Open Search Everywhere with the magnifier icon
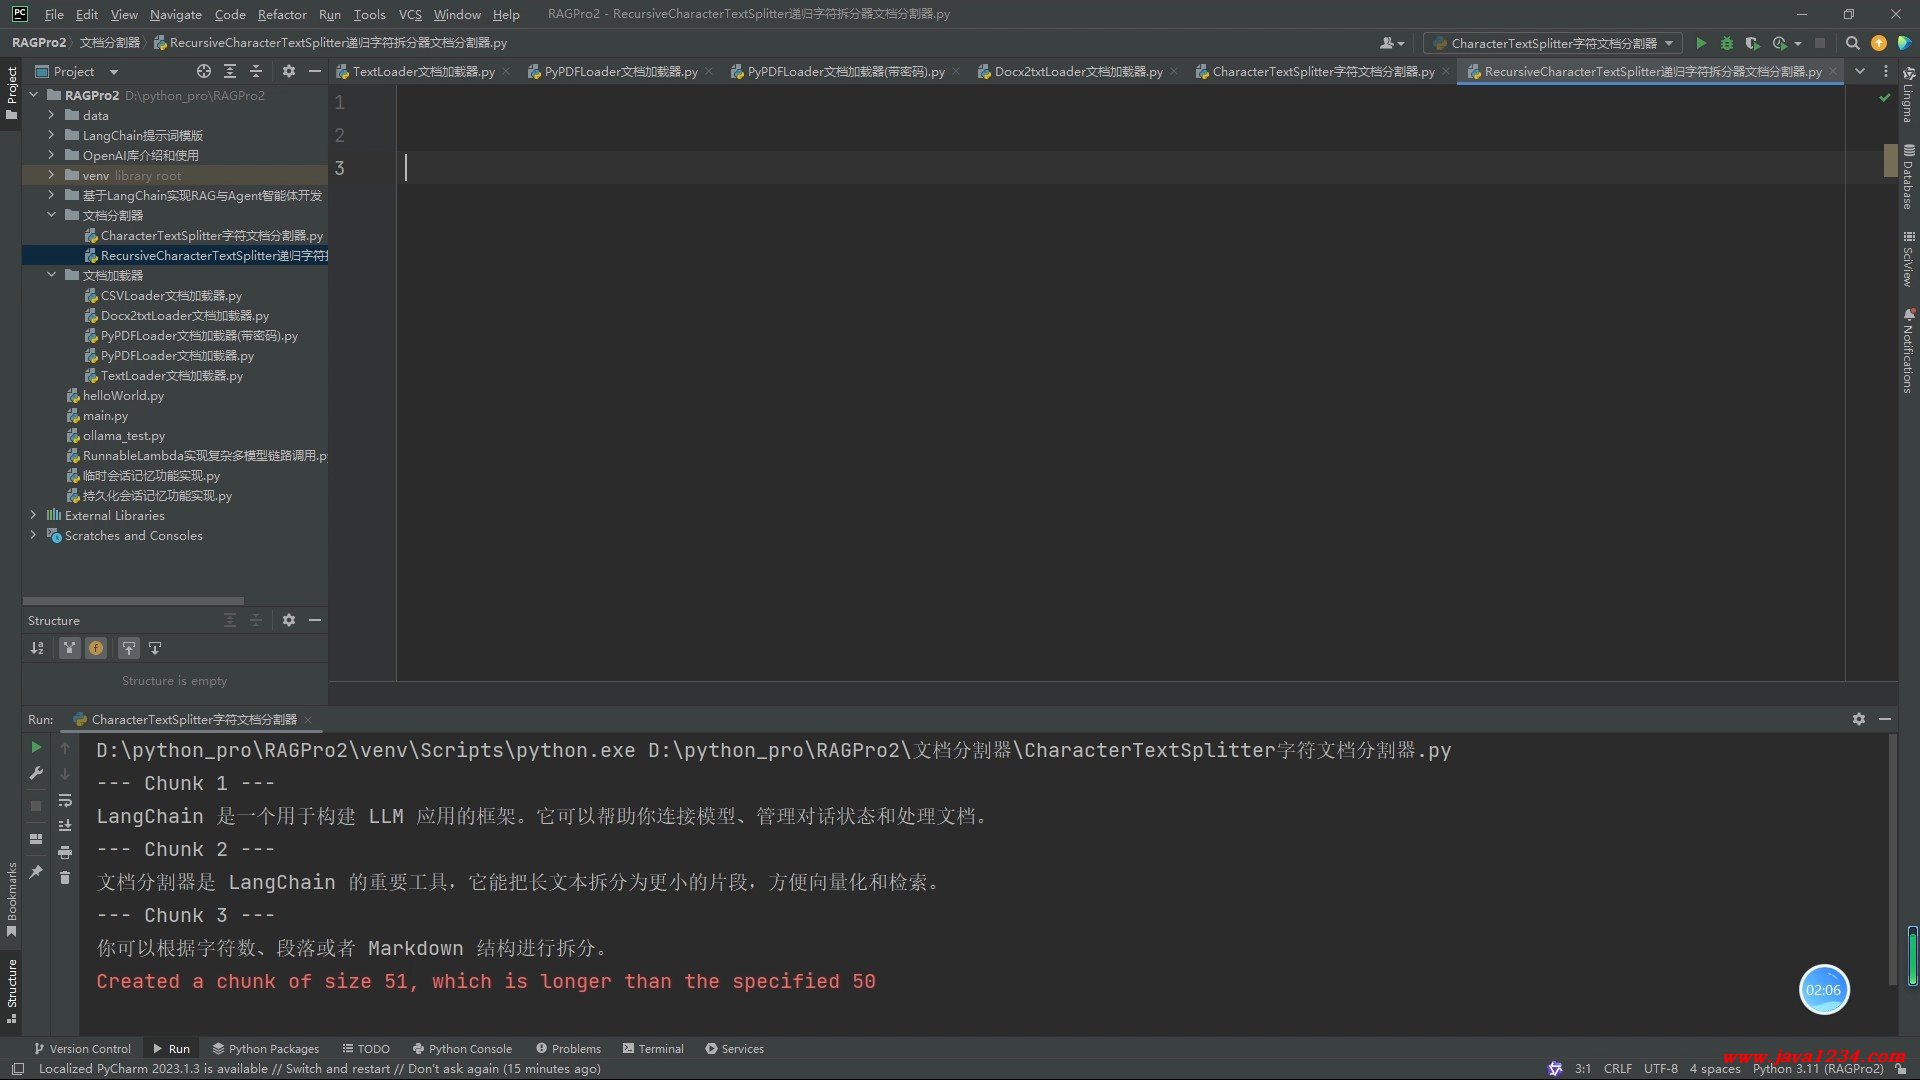 [x=1852, y=43]
